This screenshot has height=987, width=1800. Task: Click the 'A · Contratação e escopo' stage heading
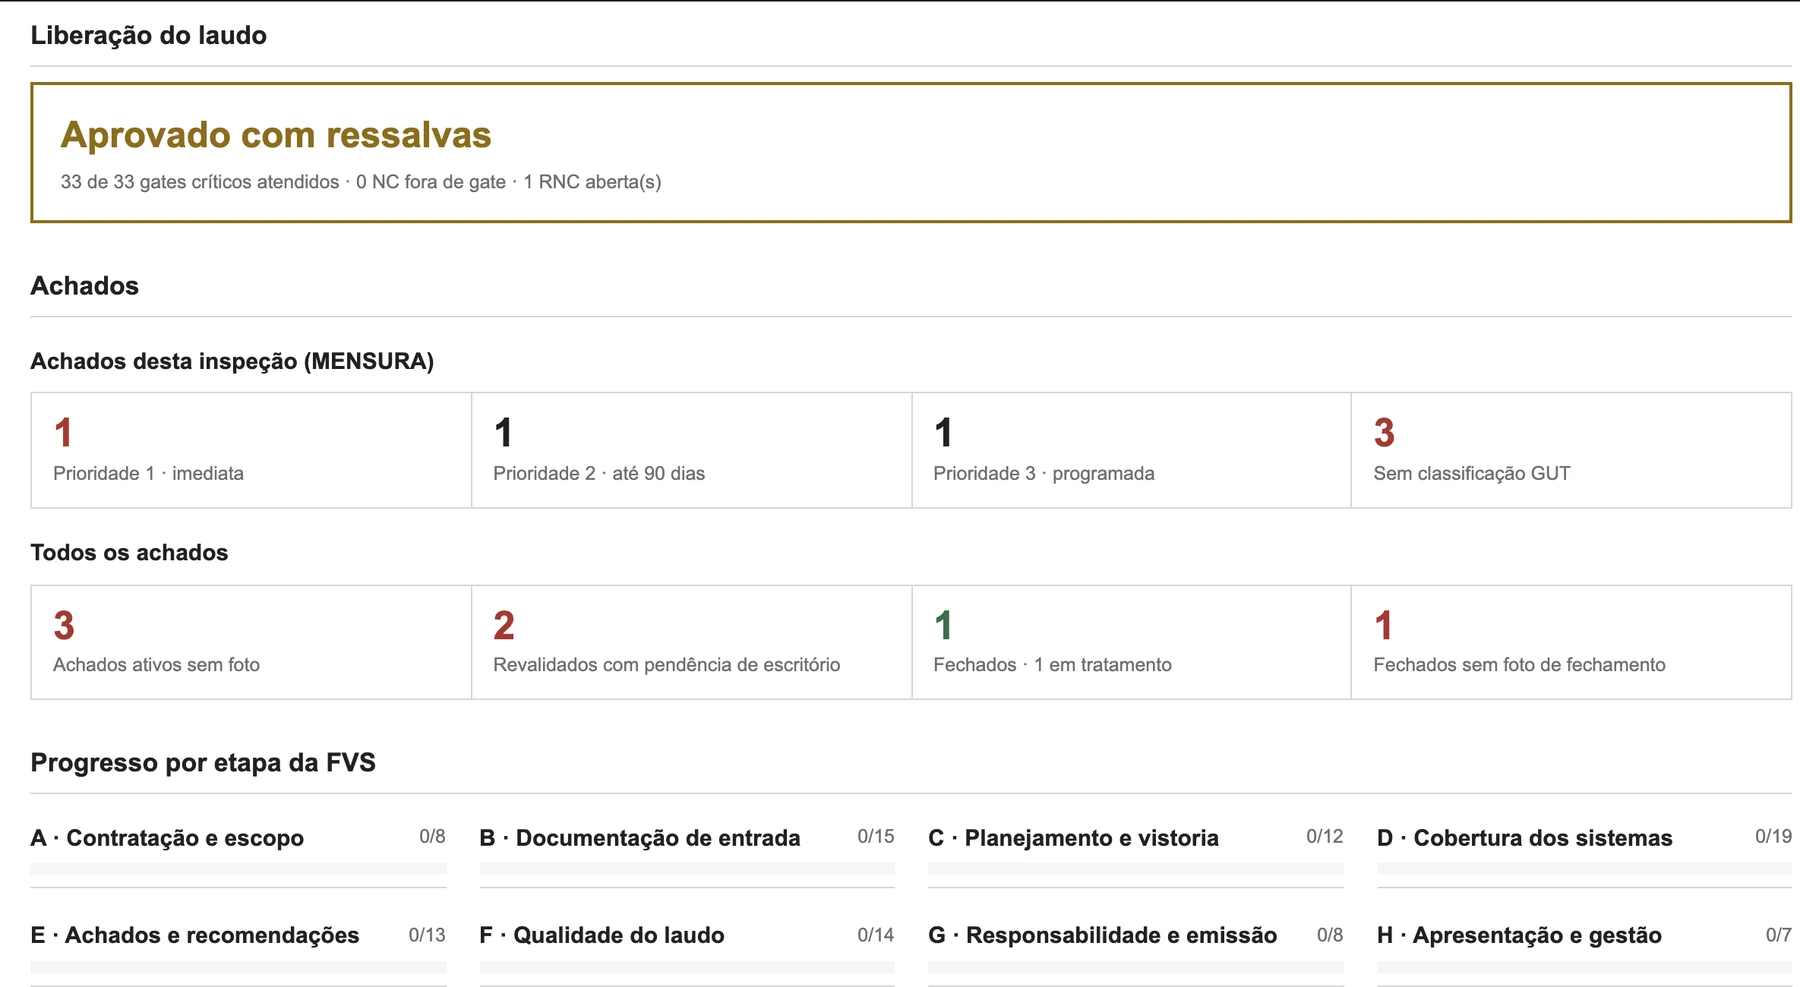167,838
